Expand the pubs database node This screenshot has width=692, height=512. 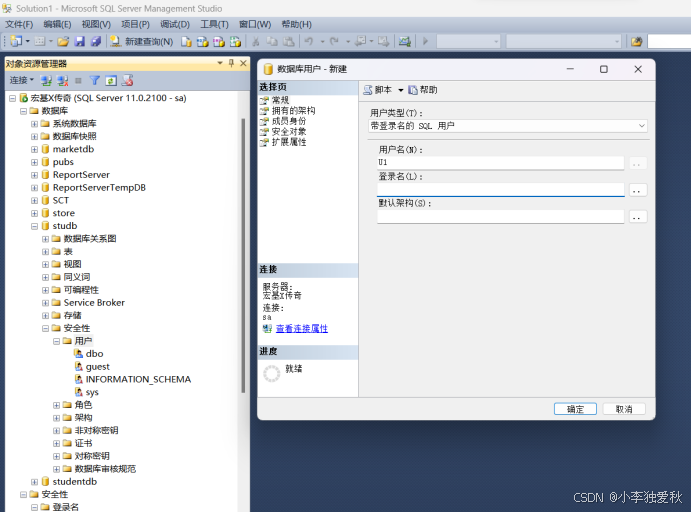click(x=34, y=162)
